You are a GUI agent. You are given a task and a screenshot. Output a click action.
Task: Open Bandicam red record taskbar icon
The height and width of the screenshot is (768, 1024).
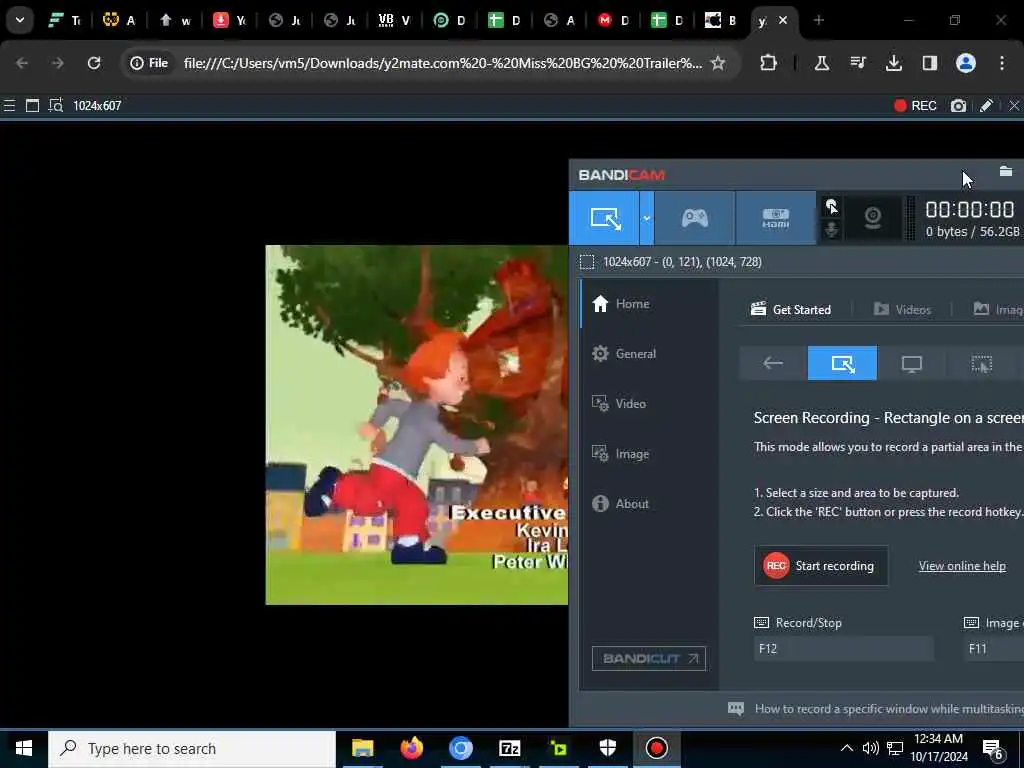click(x=656, y=748)
